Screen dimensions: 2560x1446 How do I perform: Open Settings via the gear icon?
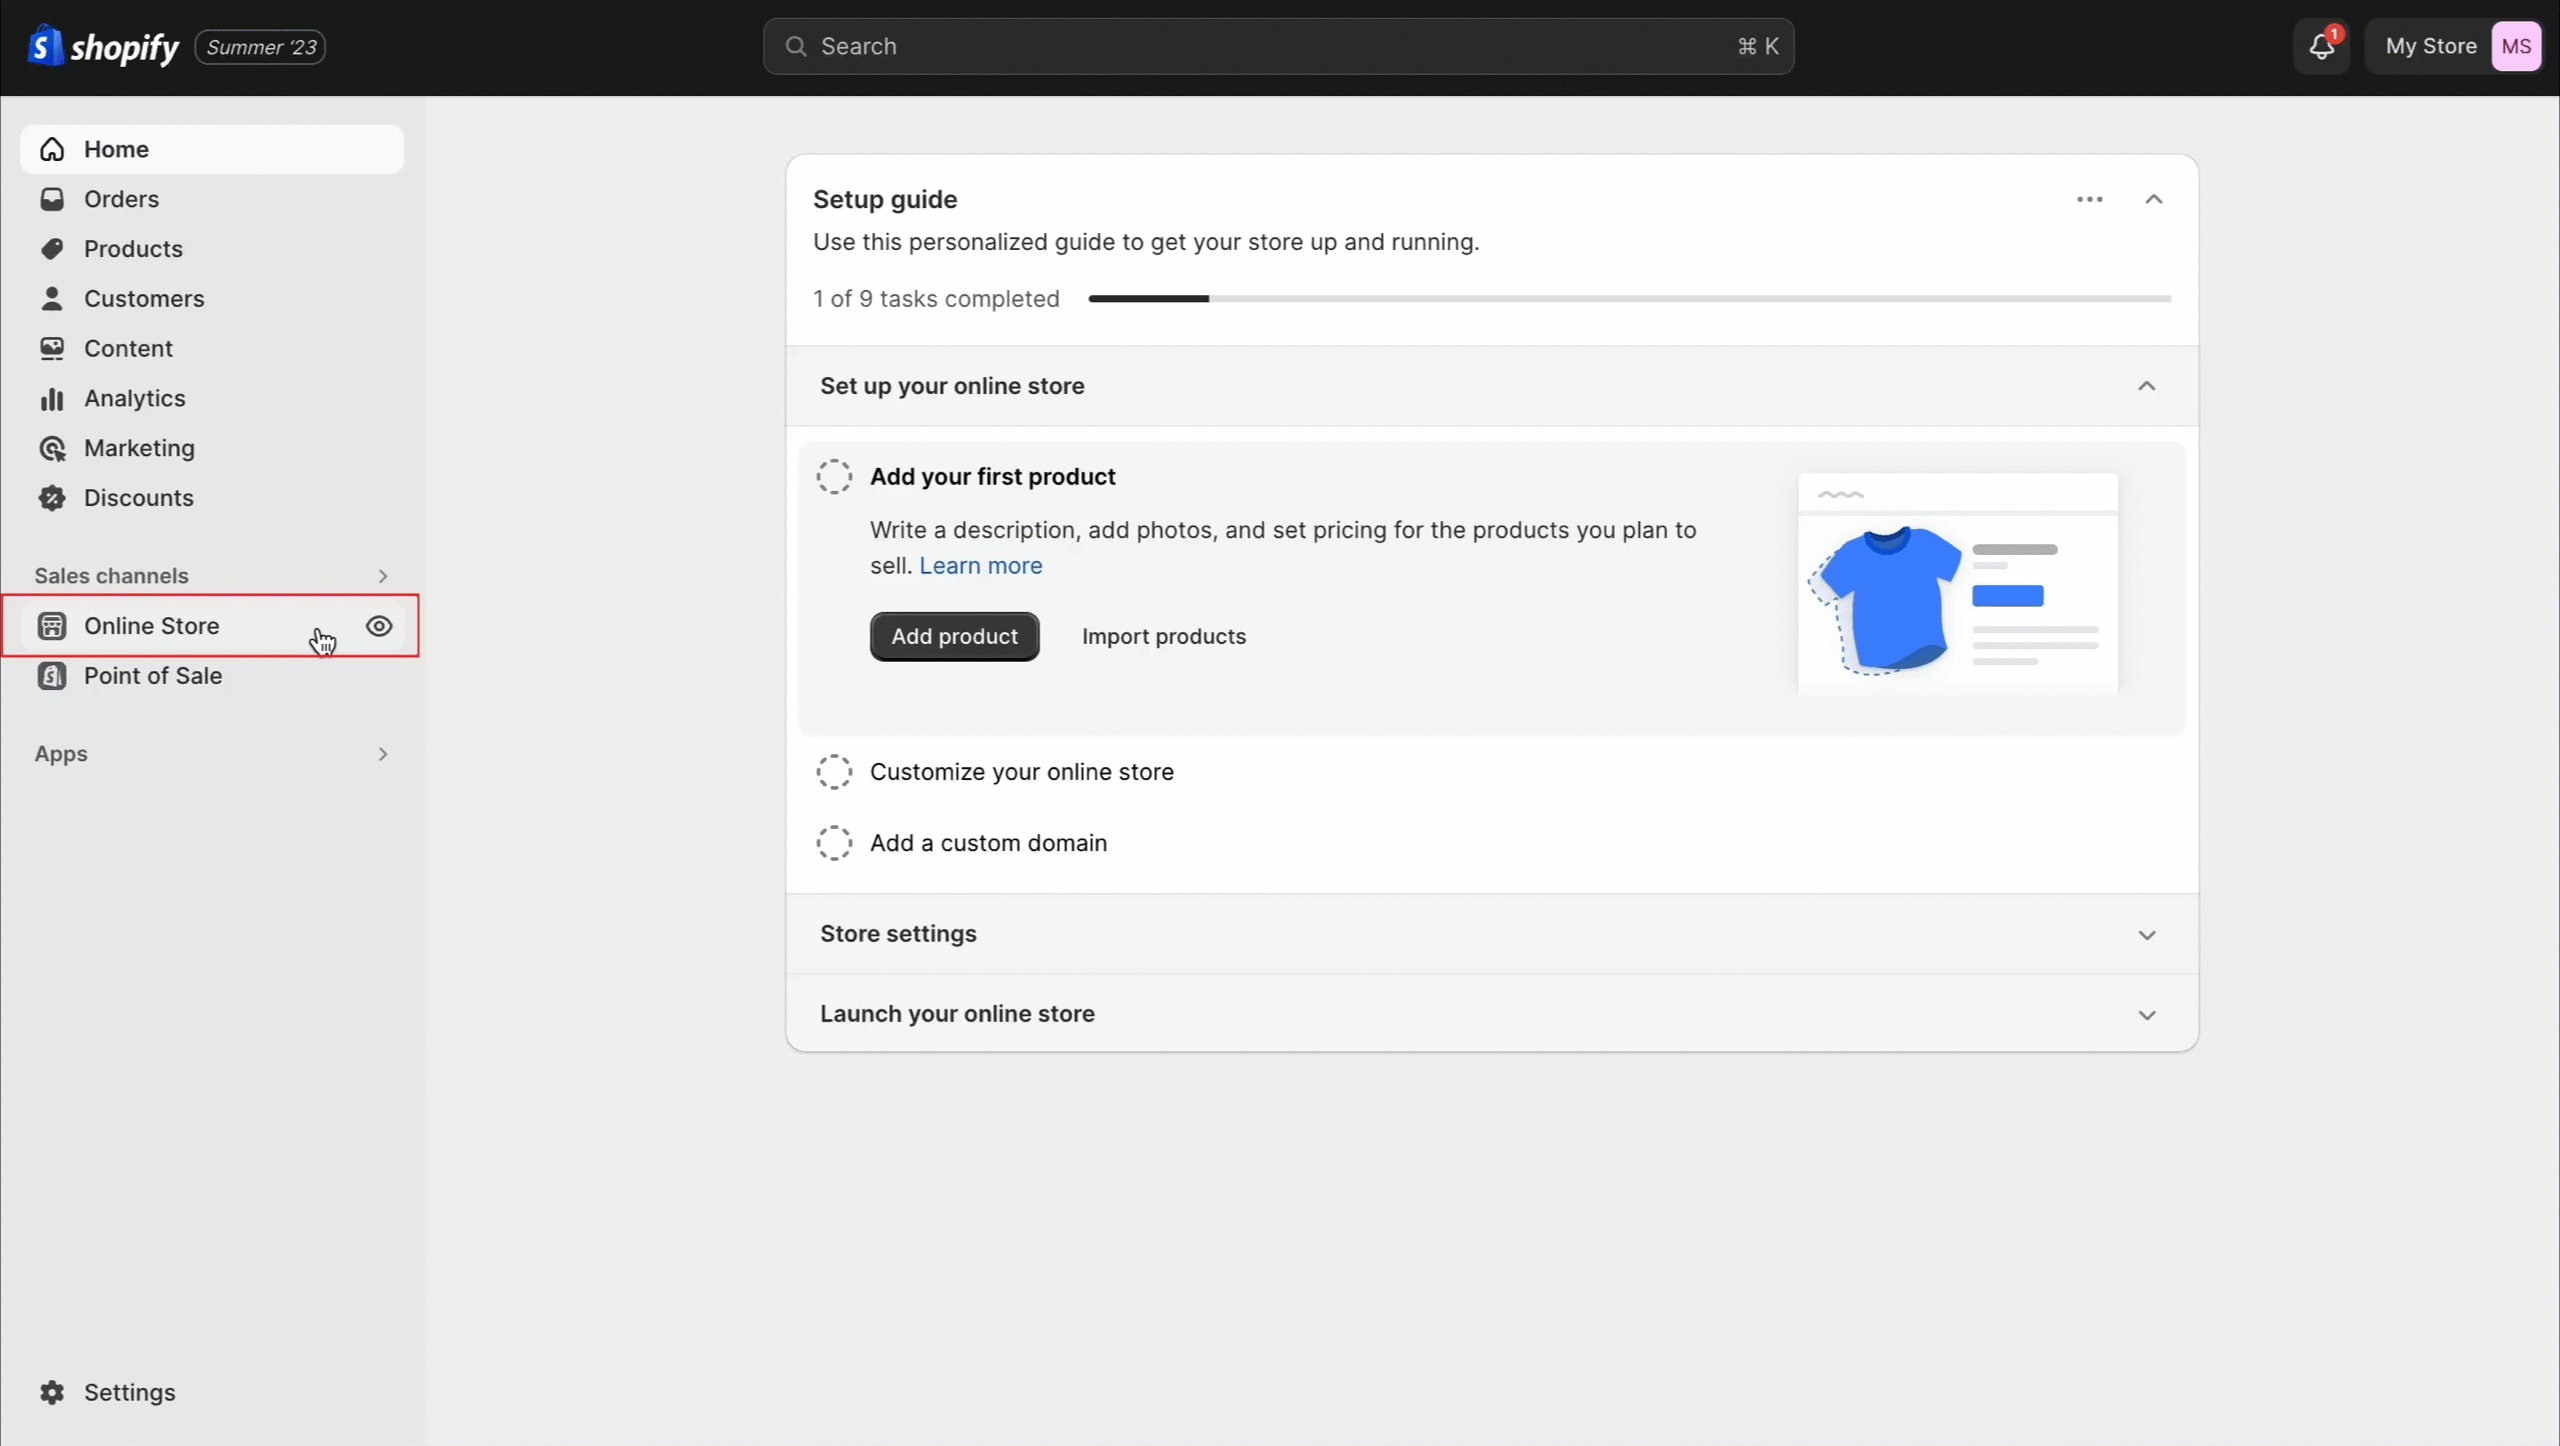pos(52,1392)
